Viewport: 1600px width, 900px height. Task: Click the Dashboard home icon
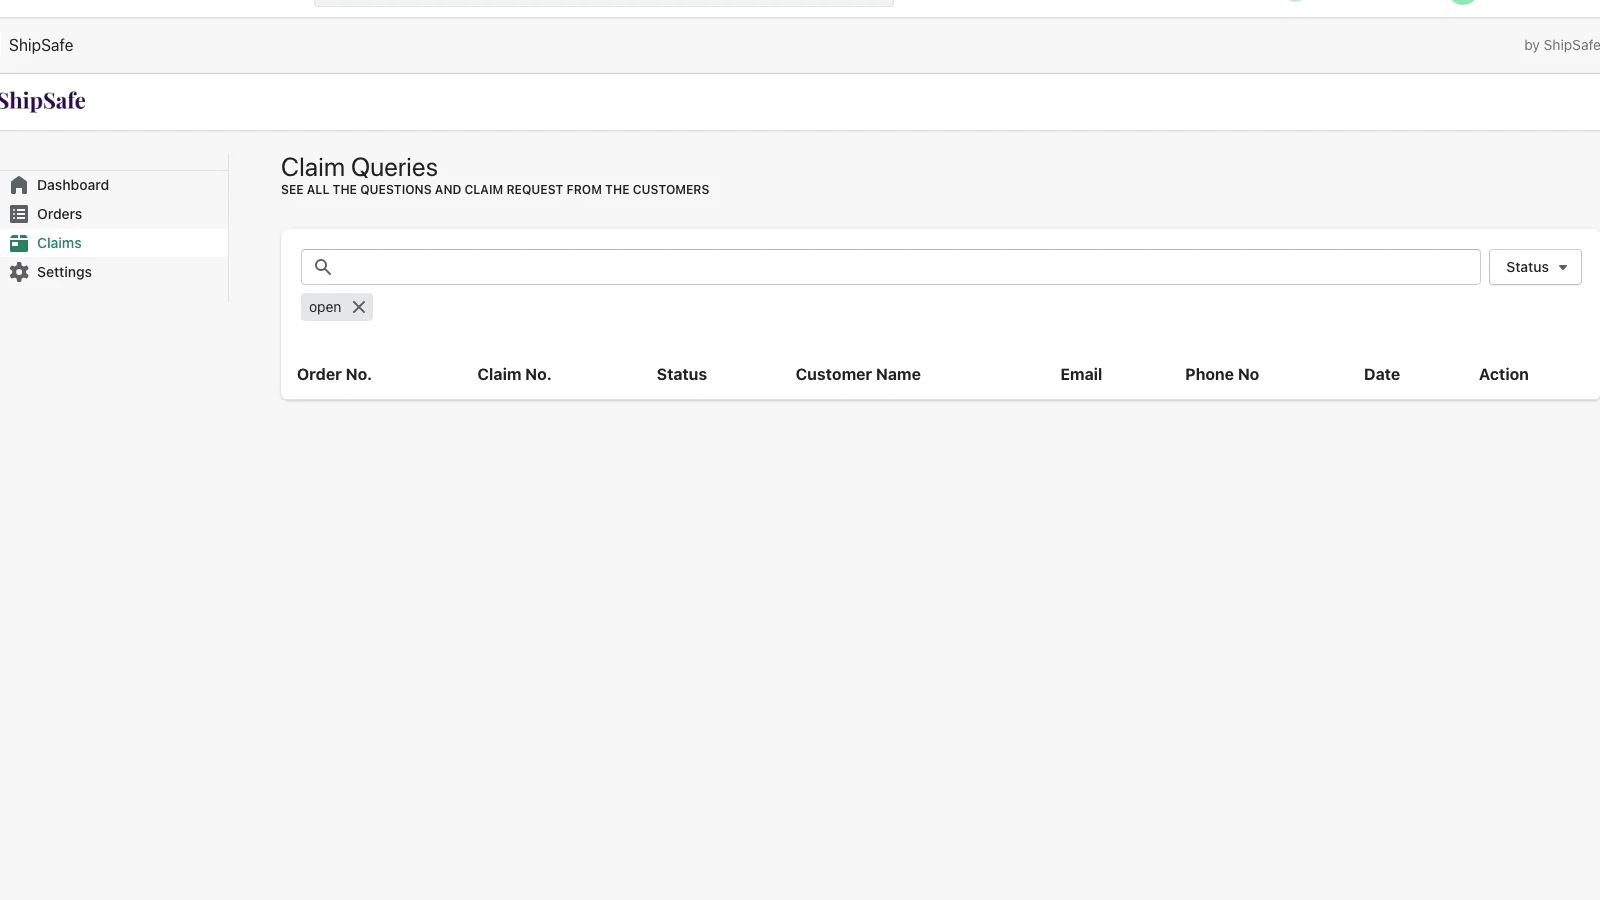pyautogui.click(x=19, y=185)
